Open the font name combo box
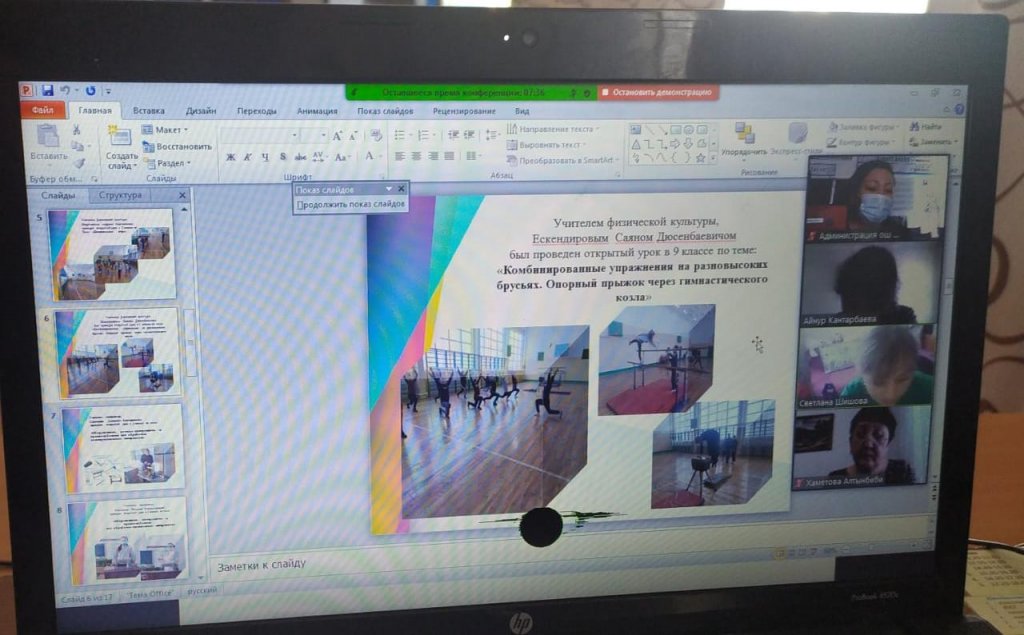 click(260, 135)
